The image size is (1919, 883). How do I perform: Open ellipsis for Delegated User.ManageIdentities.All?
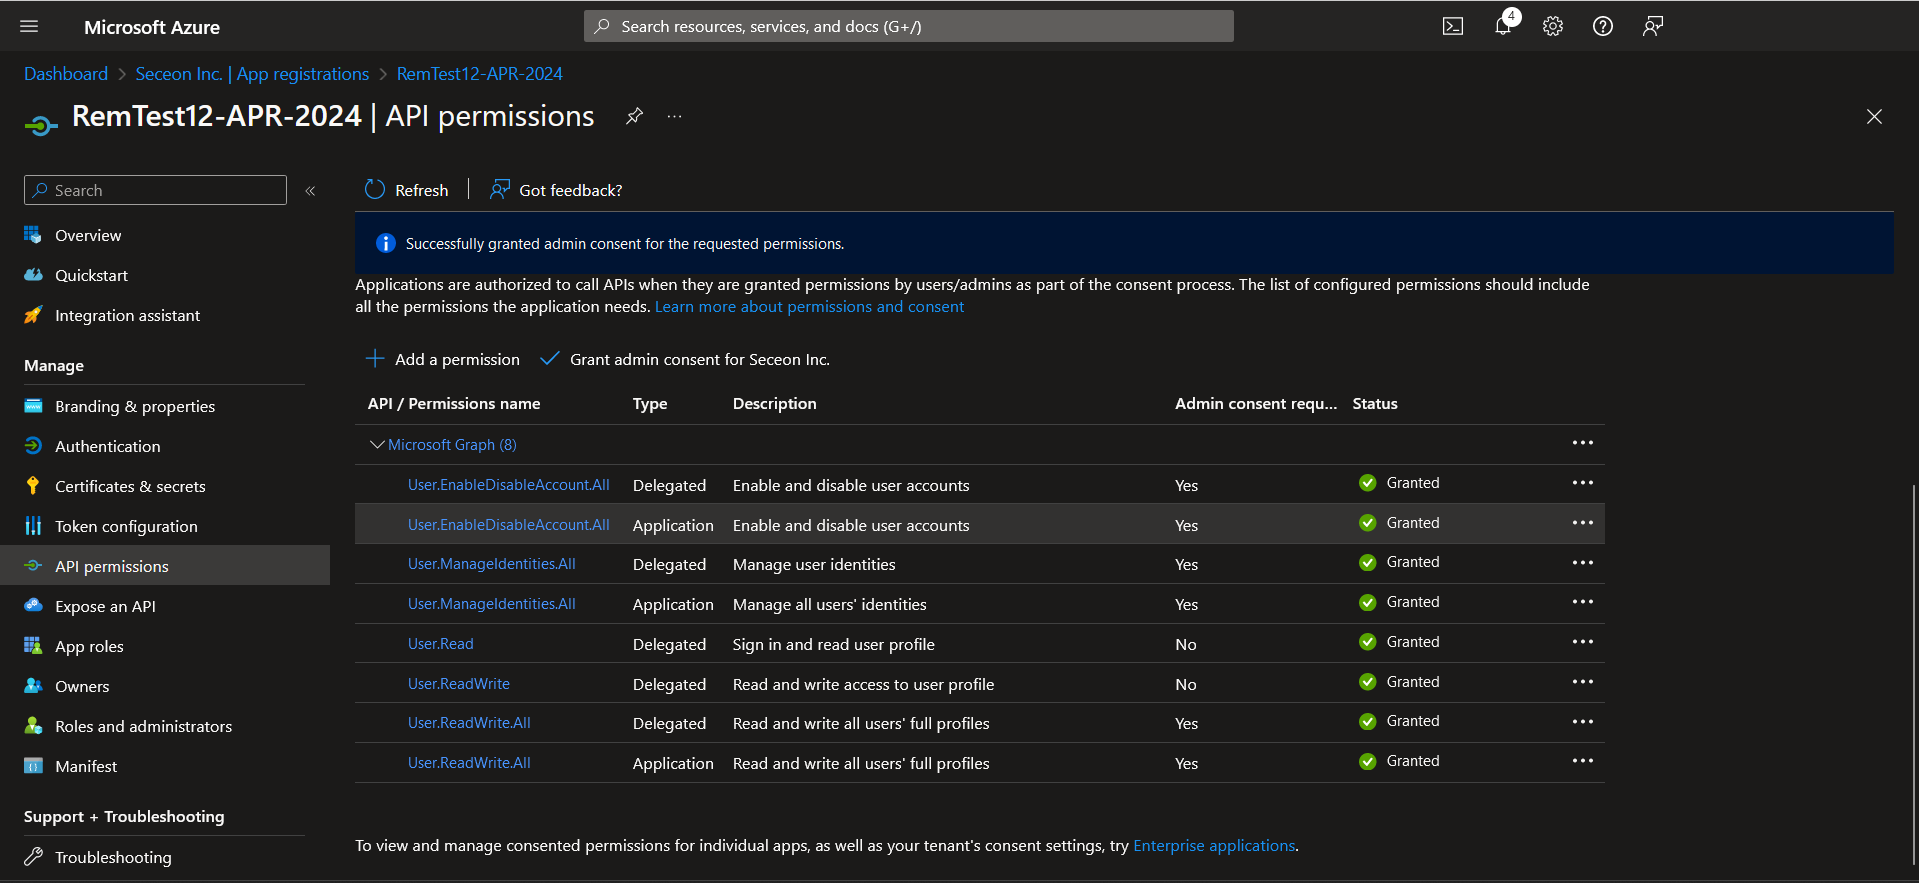pyautogui.click(x=1583, y=563)
